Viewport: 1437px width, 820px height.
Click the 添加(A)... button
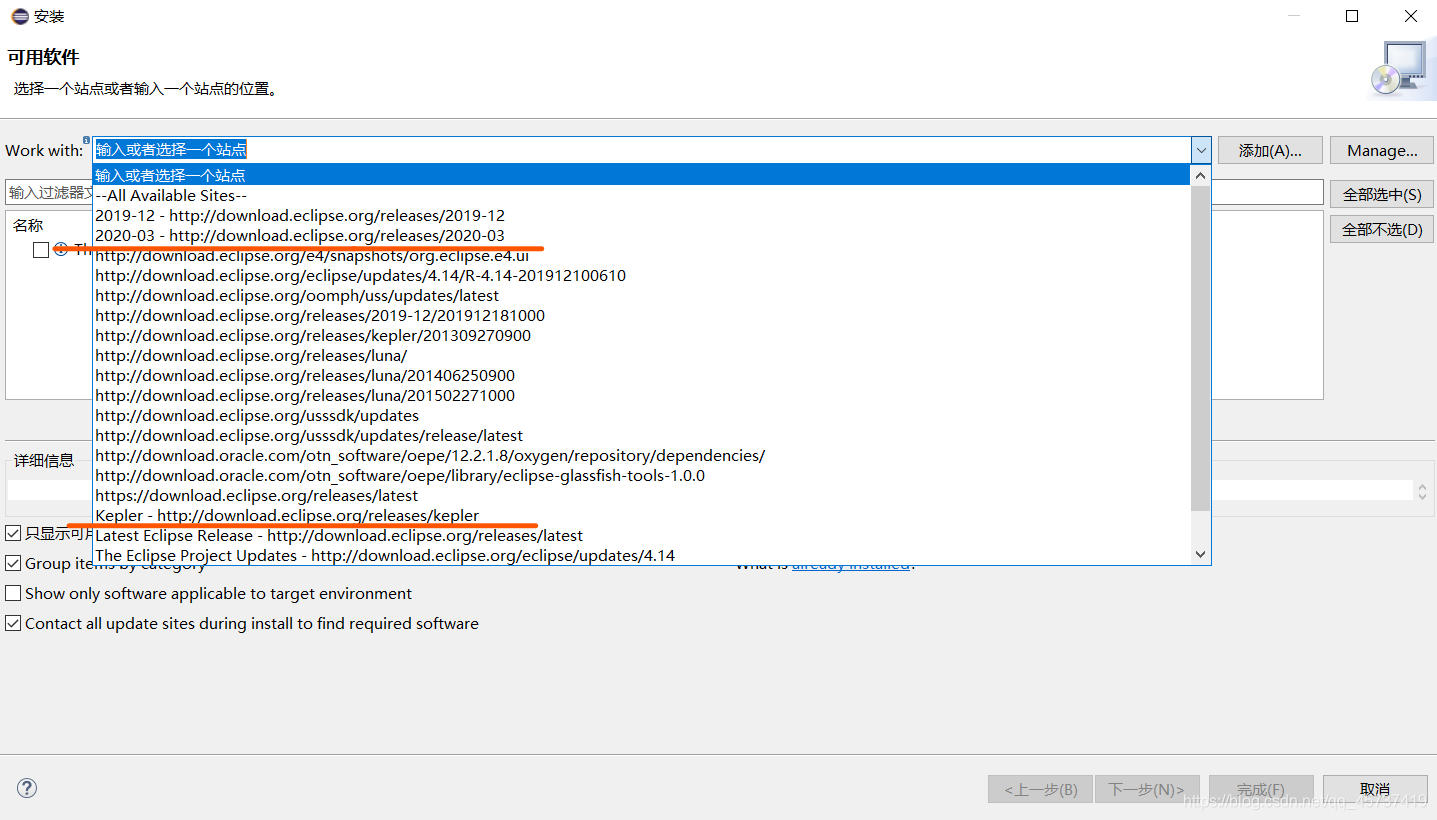(1270, 150)
